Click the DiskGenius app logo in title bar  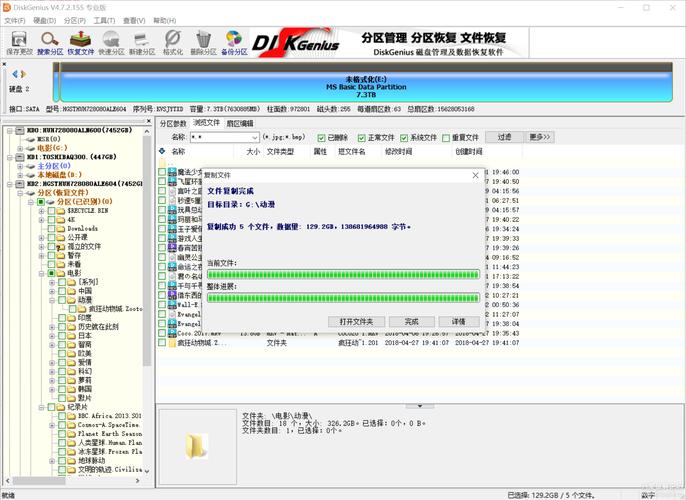click(x=6, y=8)
